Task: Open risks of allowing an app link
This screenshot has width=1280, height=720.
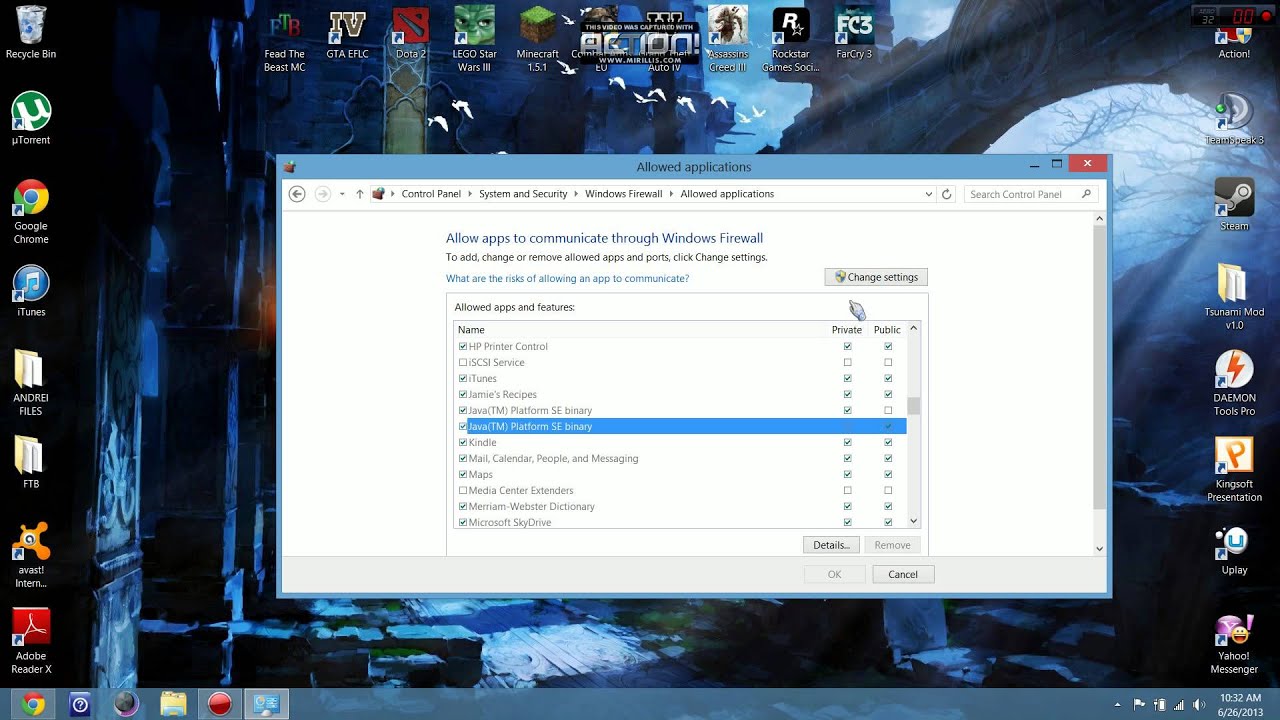Action: pyautogui.click(x=567, y=279)
